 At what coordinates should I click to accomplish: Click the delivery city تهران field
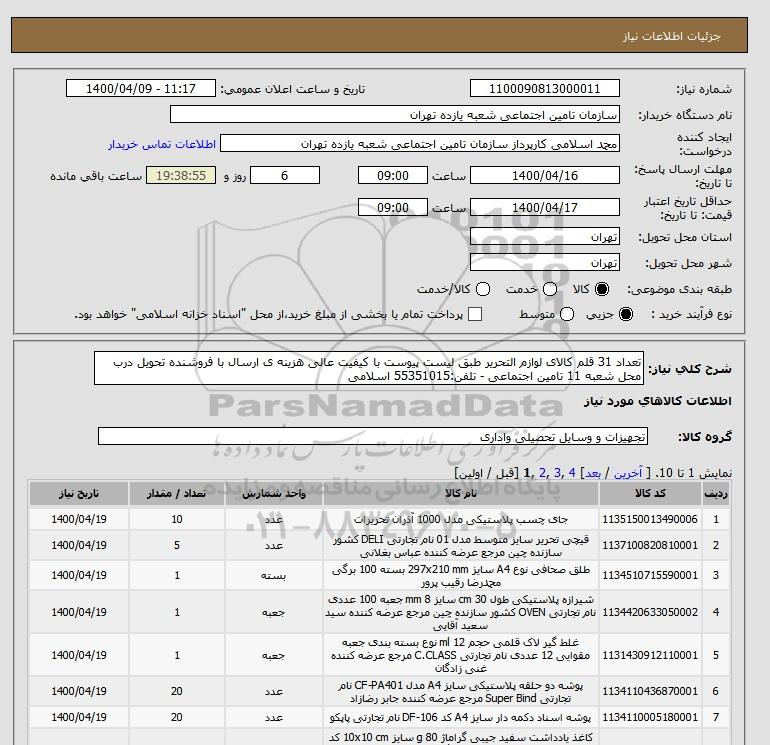545,263
